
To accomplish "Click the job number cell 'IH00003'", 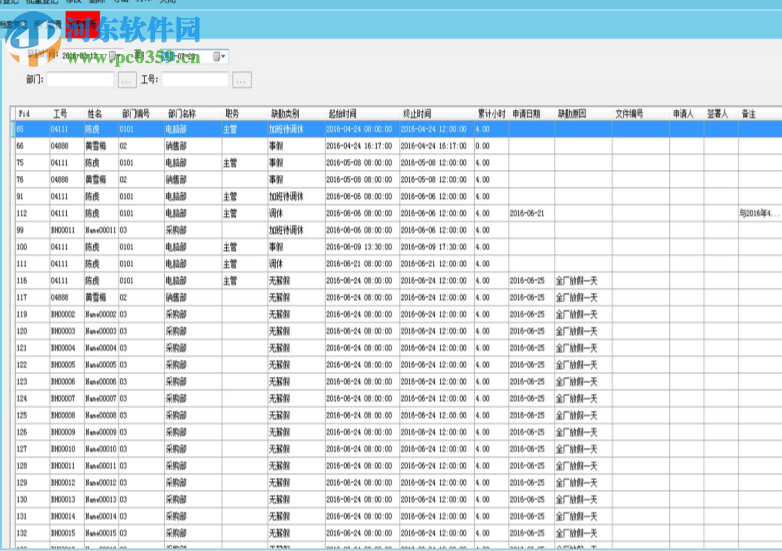I will (x=63, y=331).
